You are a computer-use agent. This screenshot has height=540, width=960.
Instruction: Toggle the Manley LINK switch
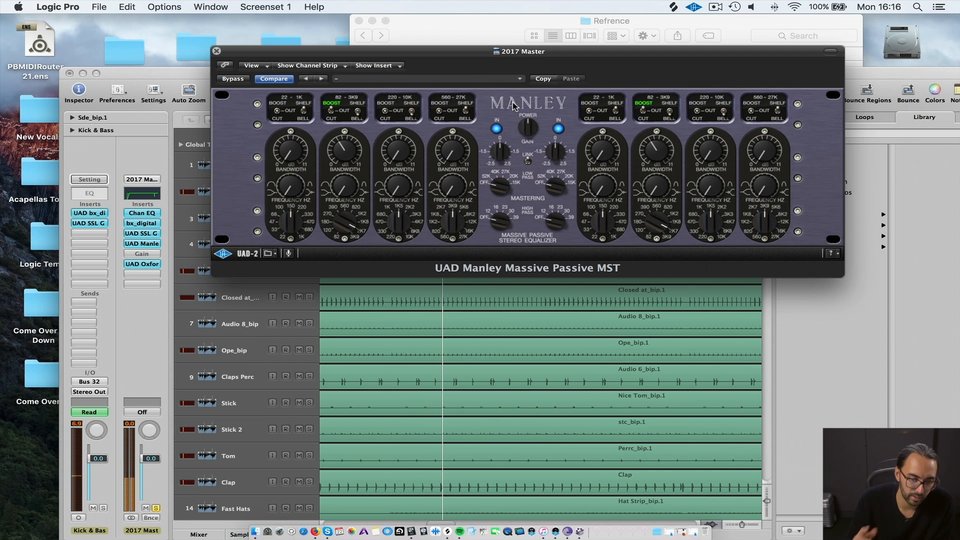pos(528,160)
